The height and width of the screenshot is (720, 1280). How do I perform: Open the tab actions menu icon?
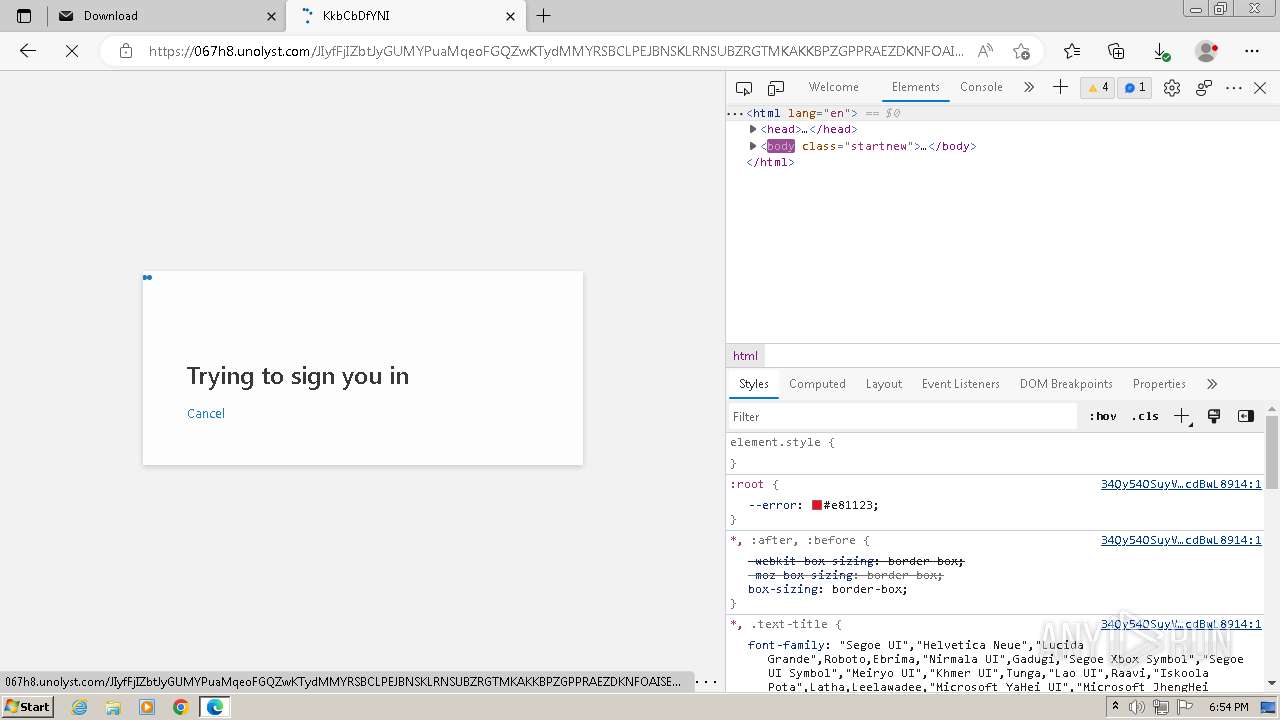tap(24, 16)
